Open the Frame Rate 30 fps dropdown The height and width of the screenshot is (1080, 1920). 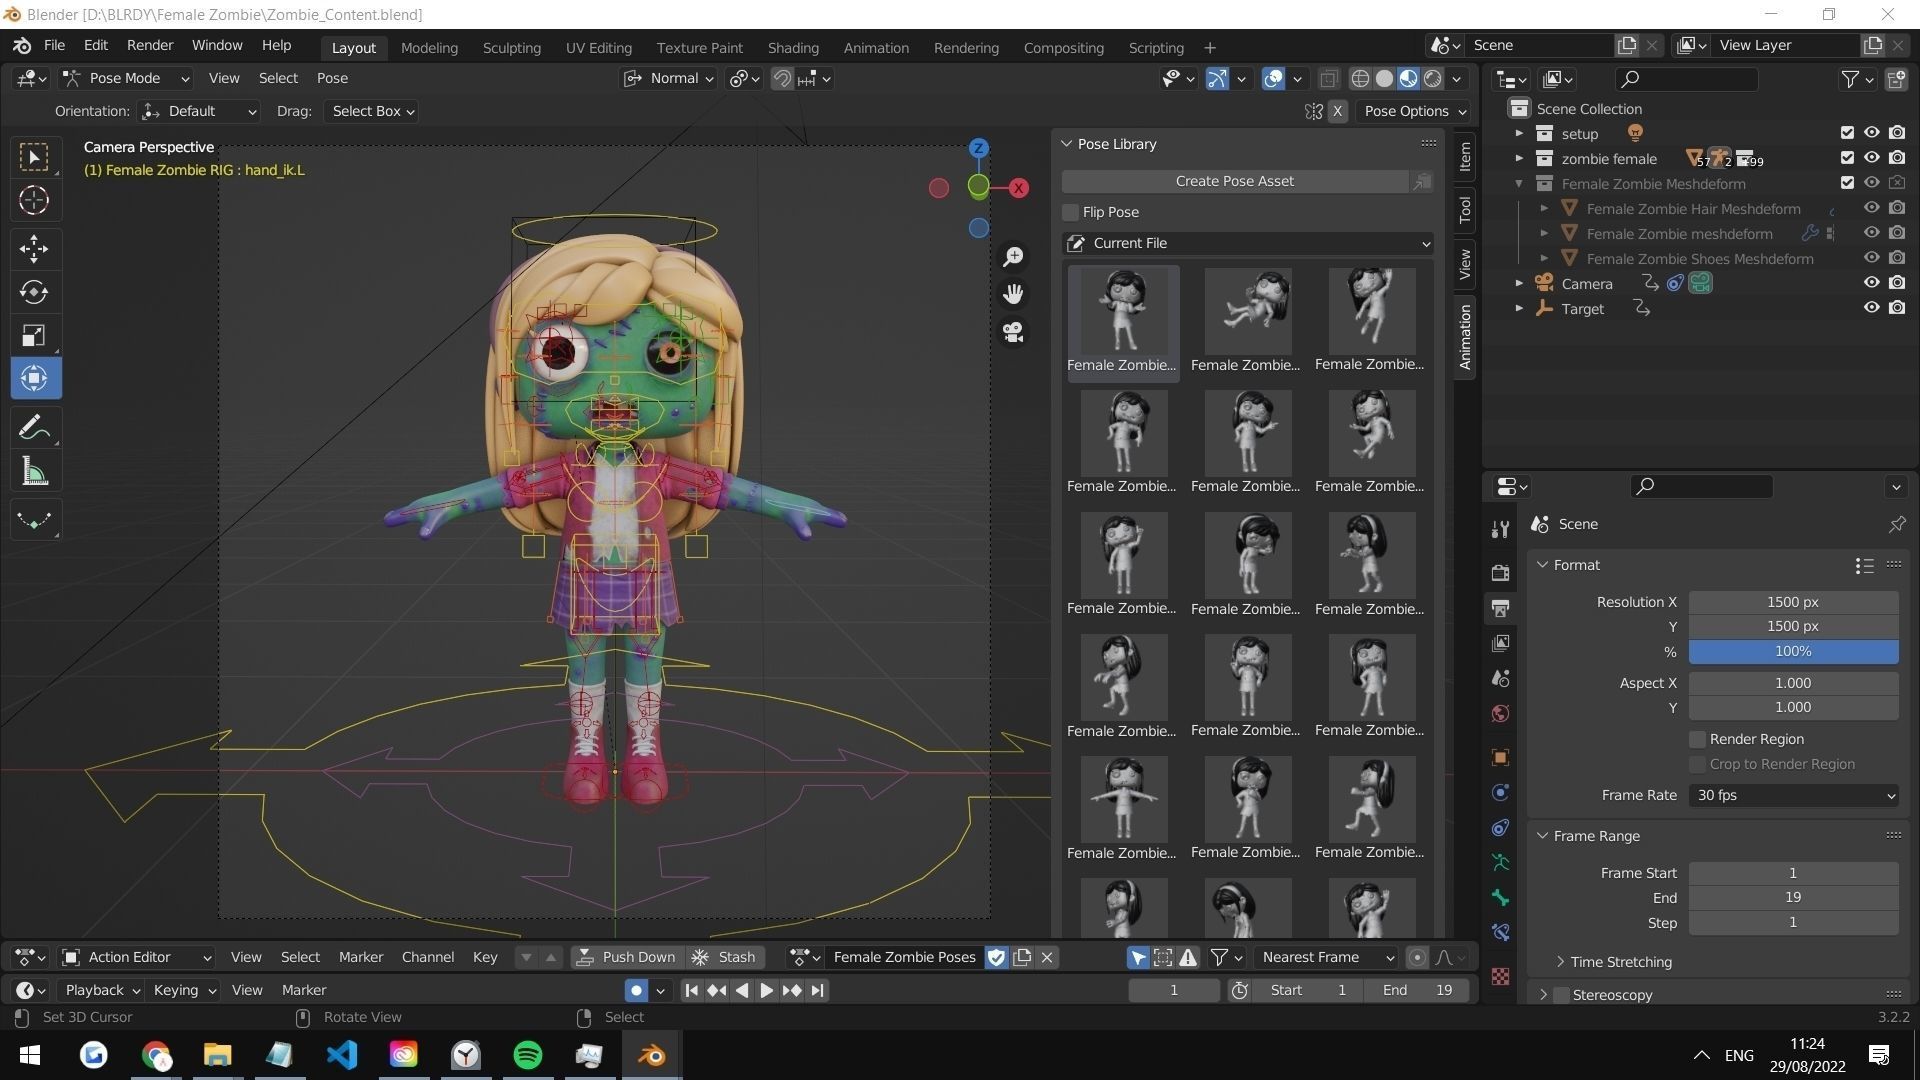tap(1793, 795)
